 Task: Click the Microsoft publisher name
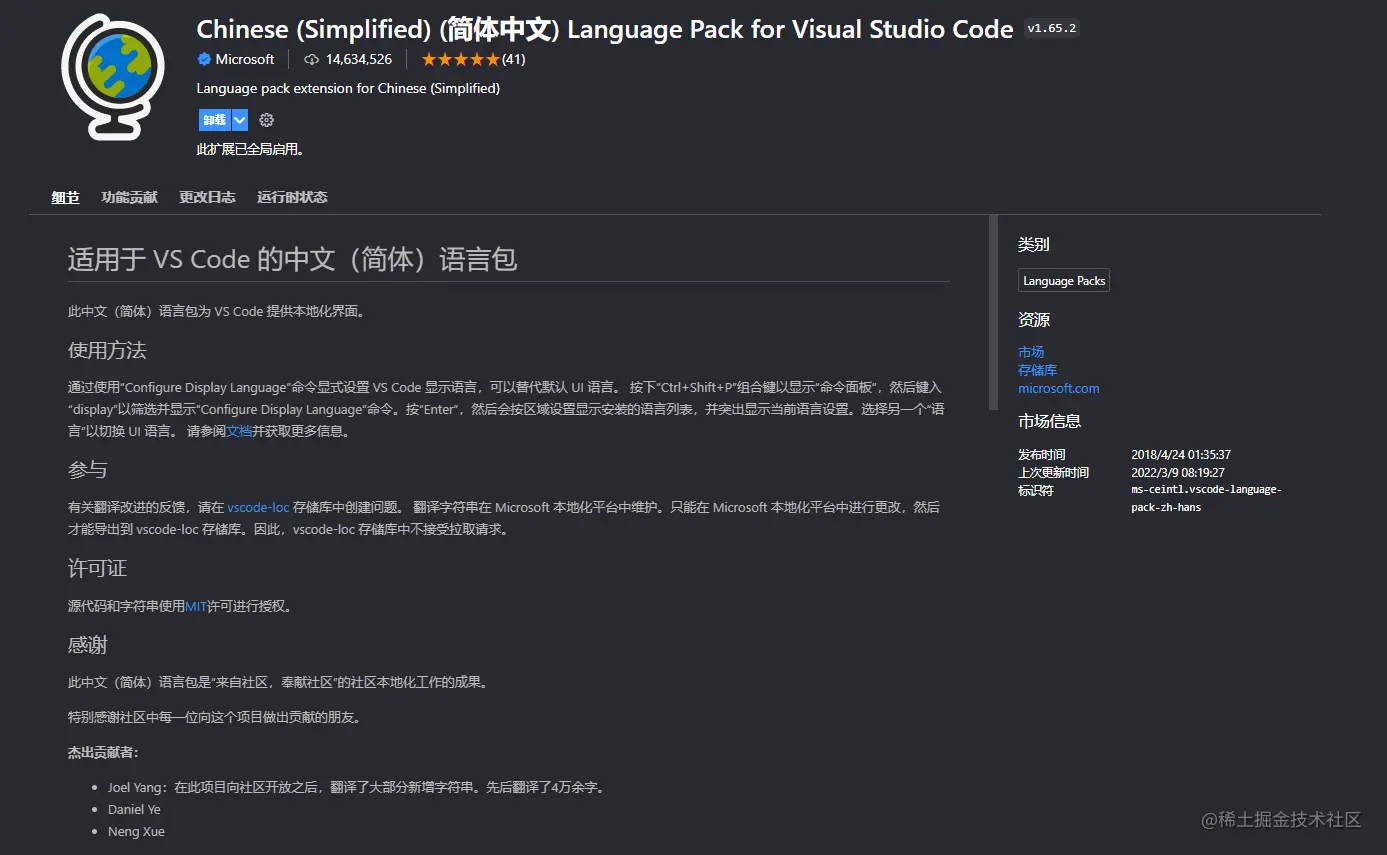245,59
